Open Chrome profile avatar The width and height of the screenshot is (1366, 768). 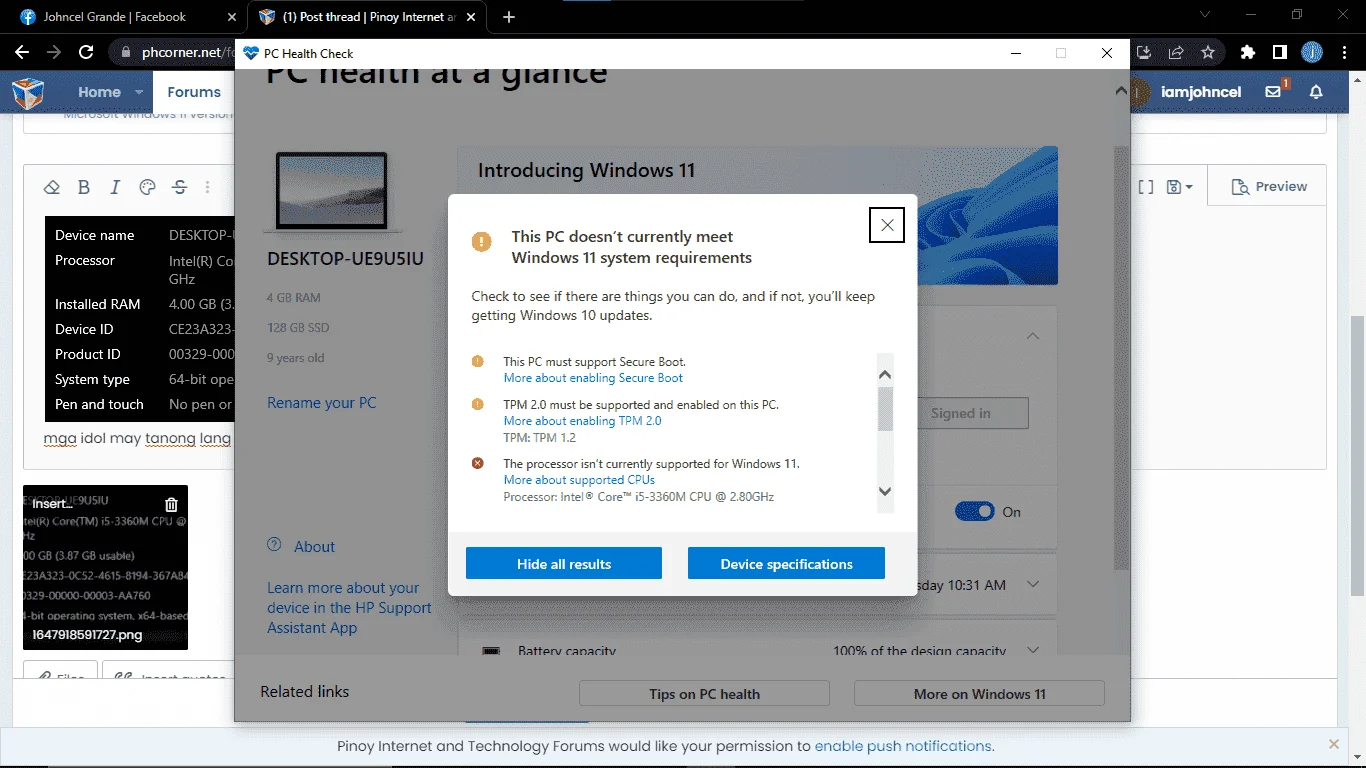coord(1312,52)
